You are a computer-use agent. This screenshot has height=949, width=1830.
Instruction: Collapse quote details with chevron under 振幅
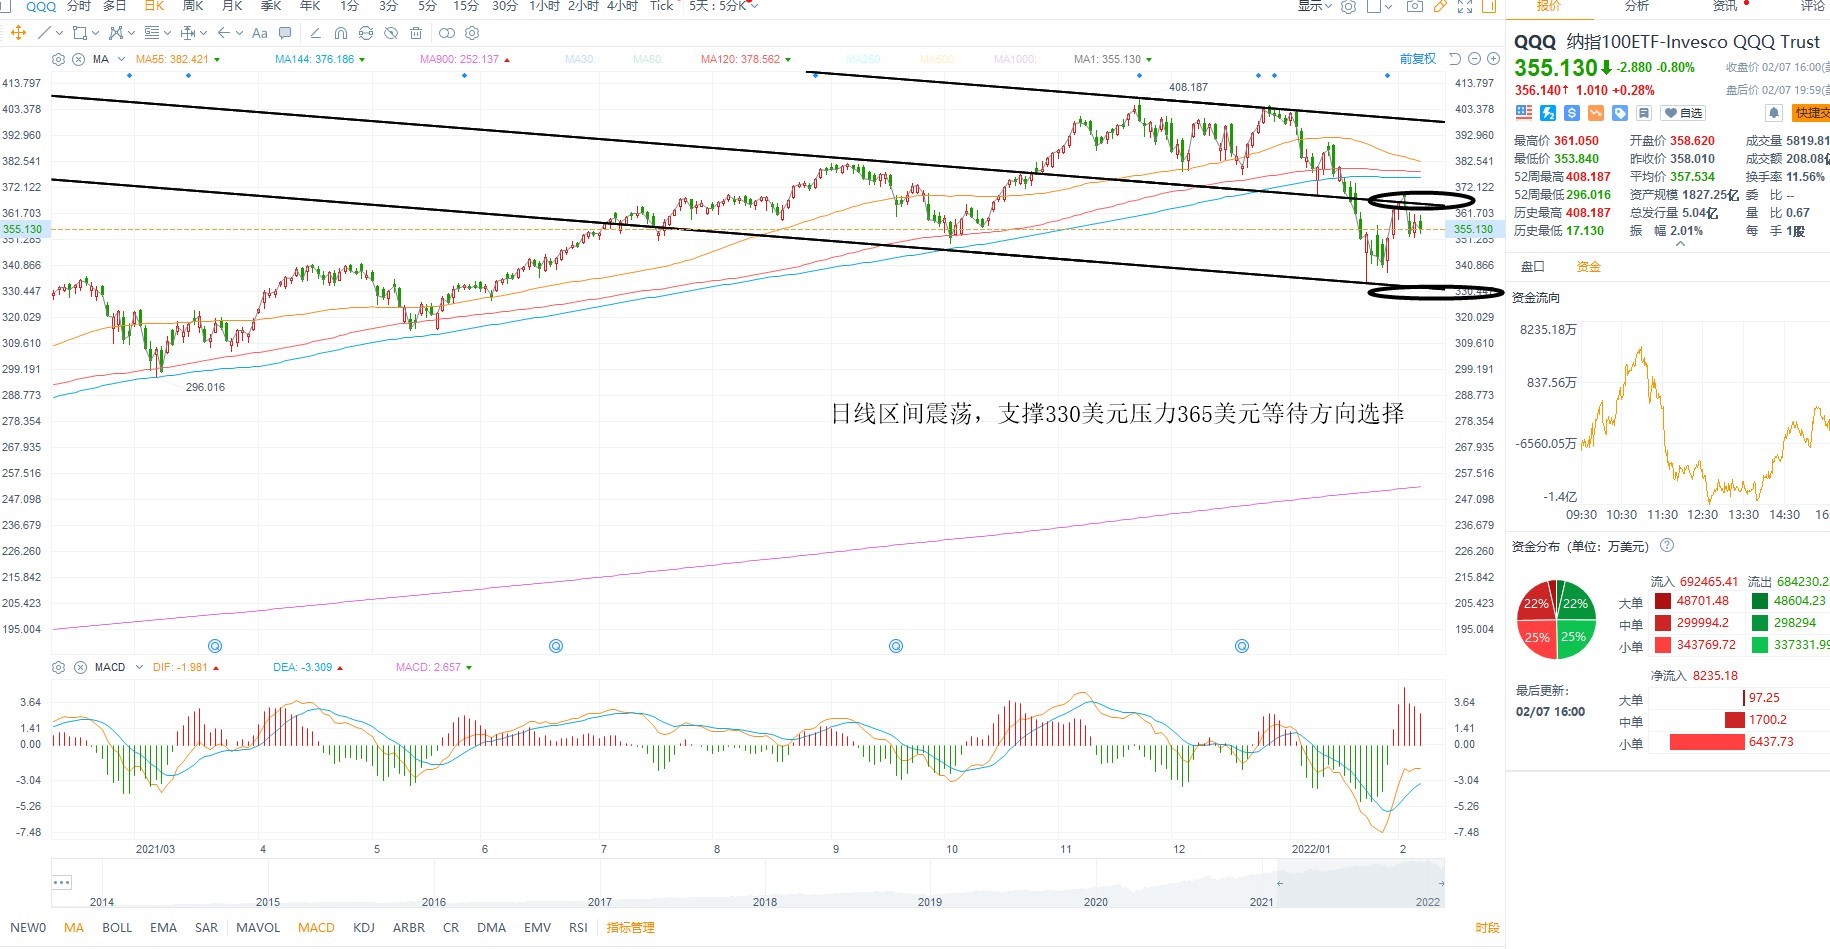1680,243
